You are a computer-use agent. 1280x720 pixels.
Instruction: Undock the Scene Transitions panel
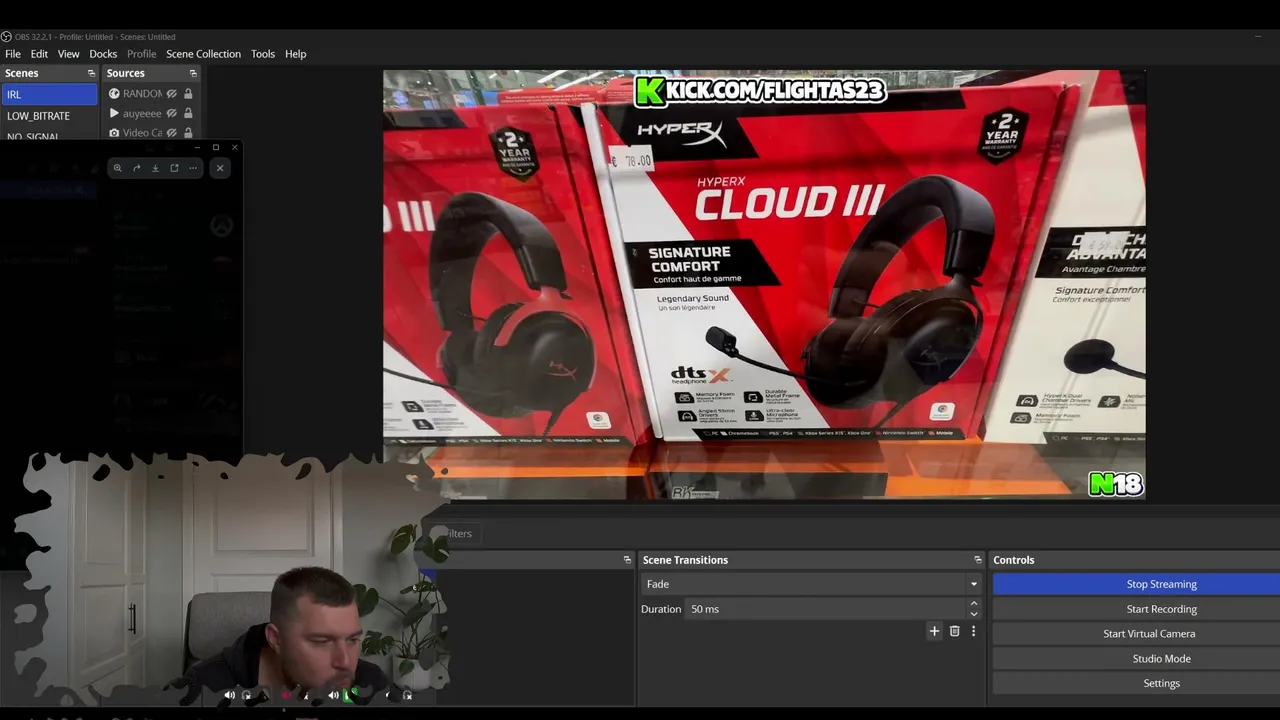pos(978,560)
